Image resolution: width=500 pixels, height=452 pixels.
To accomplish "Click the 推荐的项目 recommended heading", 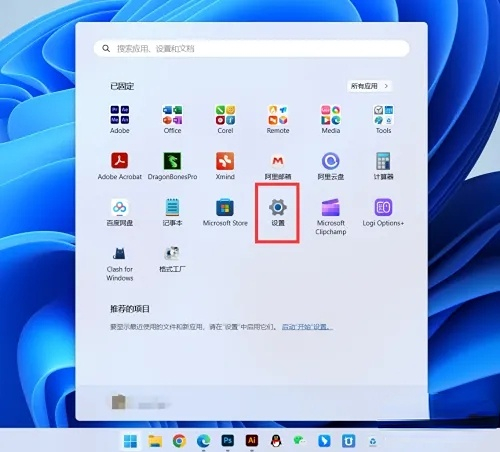I will (x=130, y=309).
